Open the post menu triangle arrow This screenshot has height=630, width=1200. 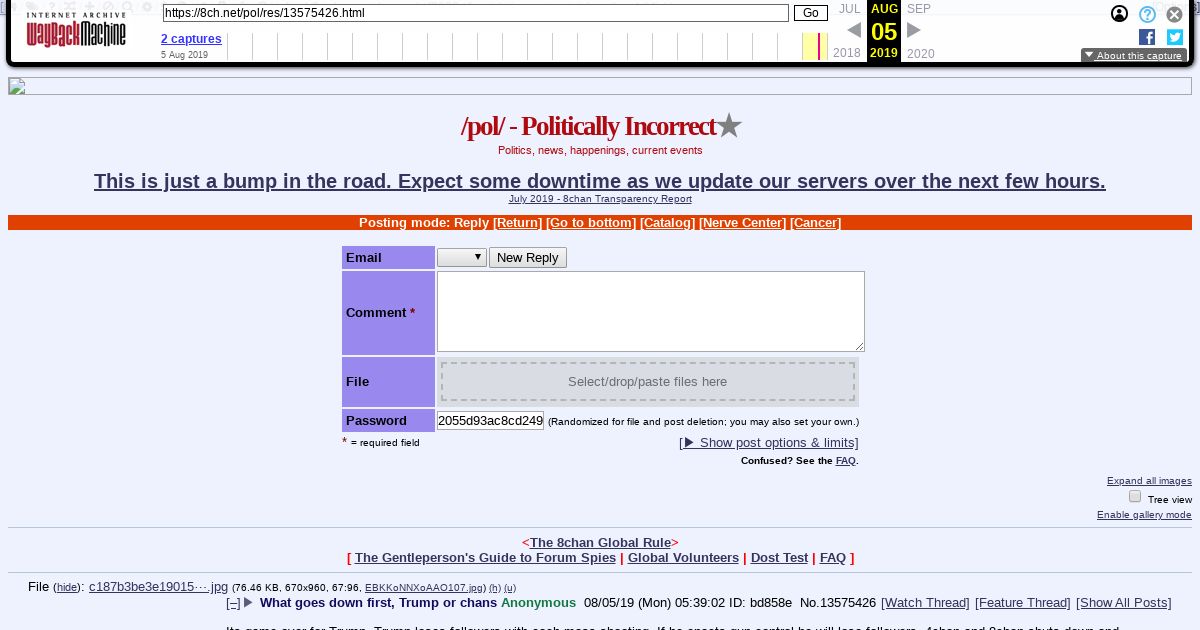pos(249,603)
